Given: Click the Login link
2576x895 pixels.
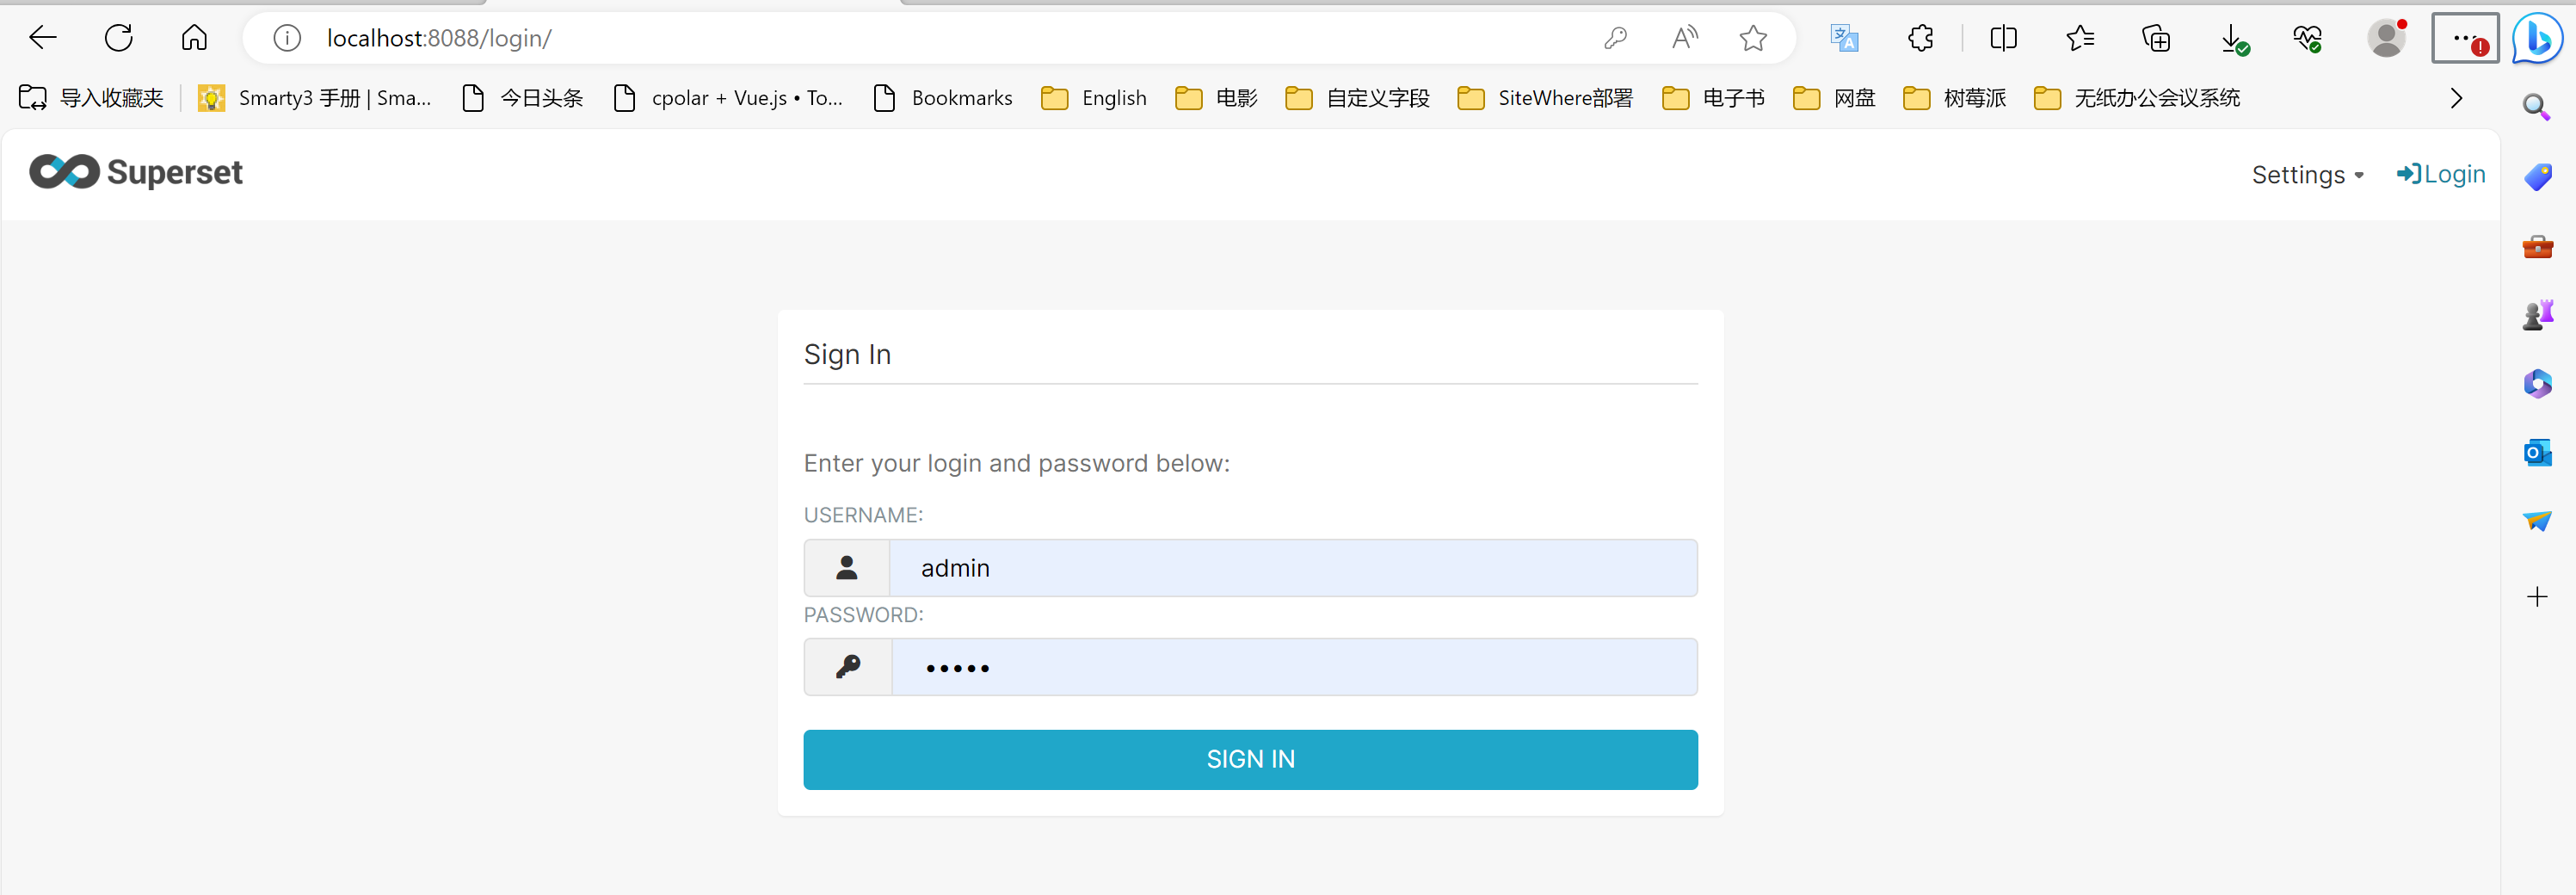Looking at the screenshot, I should click(x=2441, y=174).
